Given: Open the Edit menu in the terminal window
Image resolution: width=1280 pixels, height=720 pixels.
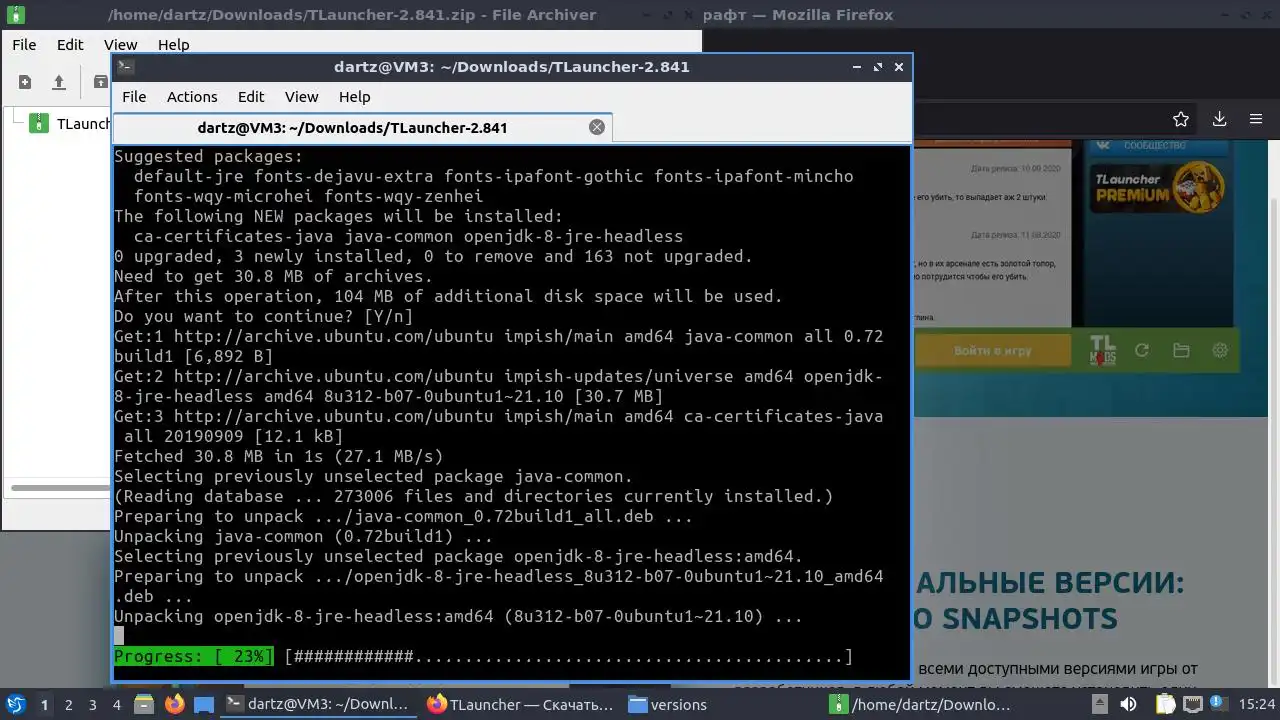Looking at the screenshot, I should point(251,97).
